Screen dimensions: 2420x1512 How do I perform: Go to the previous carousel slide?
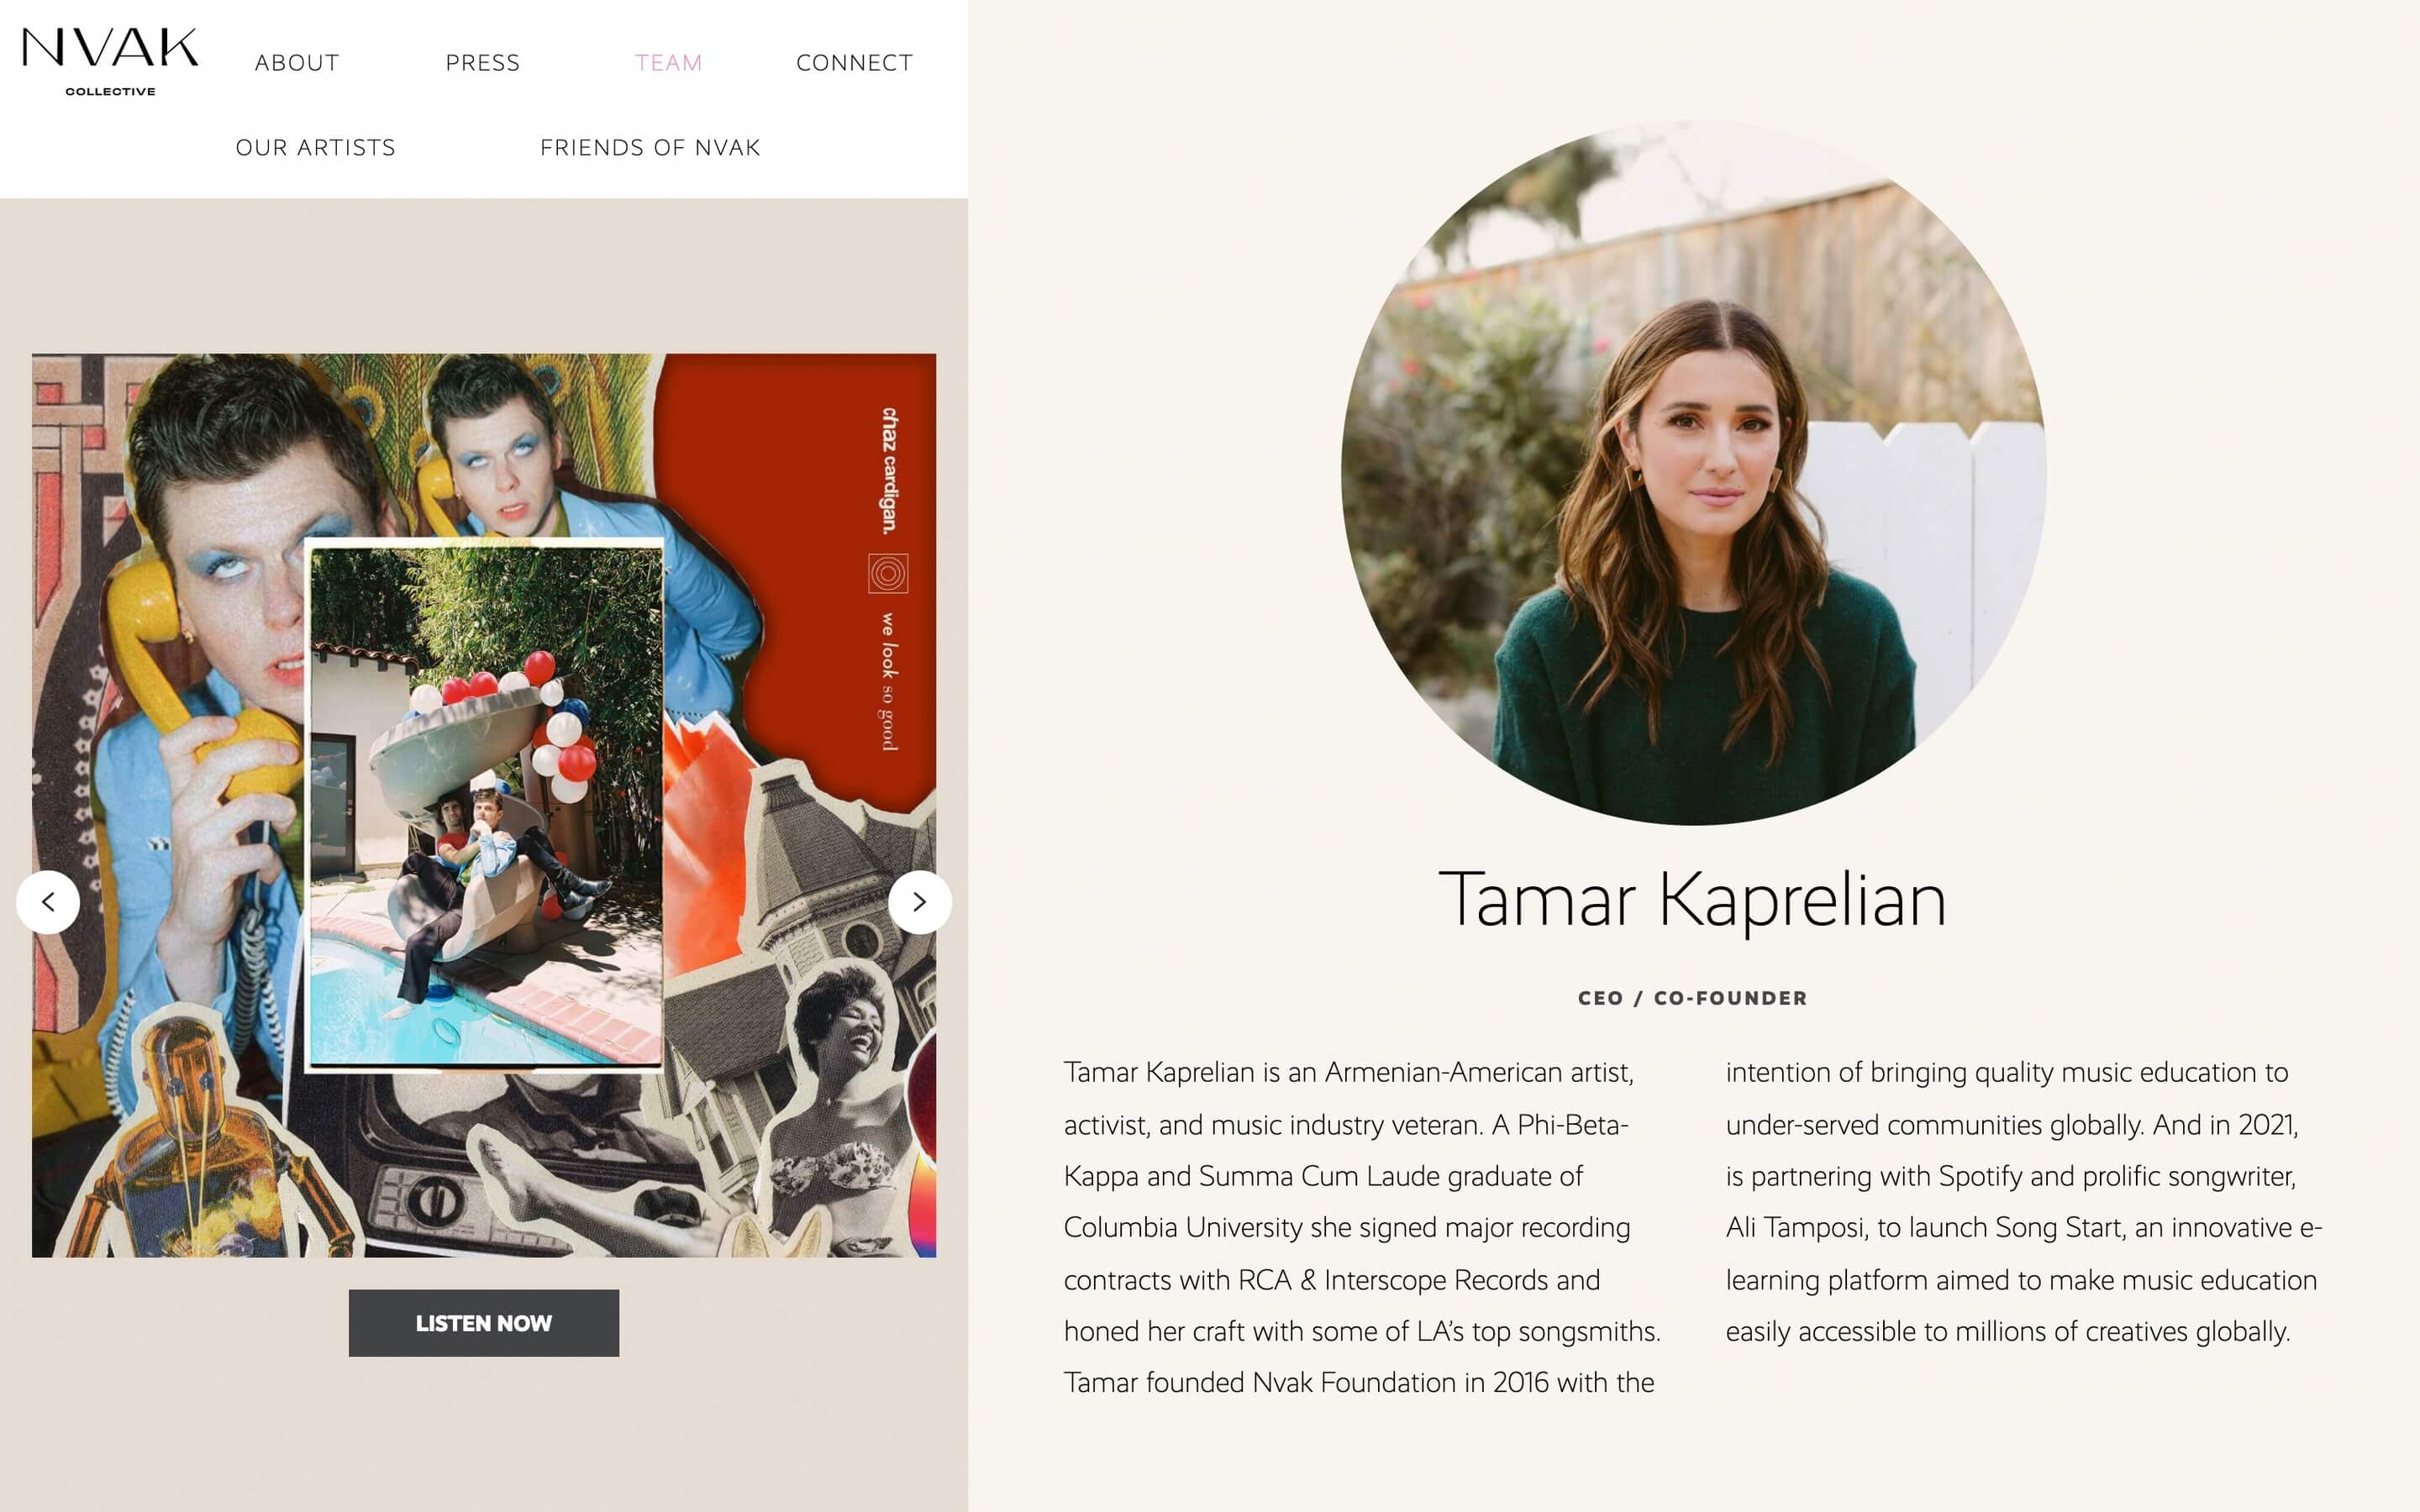coord(48,902)
